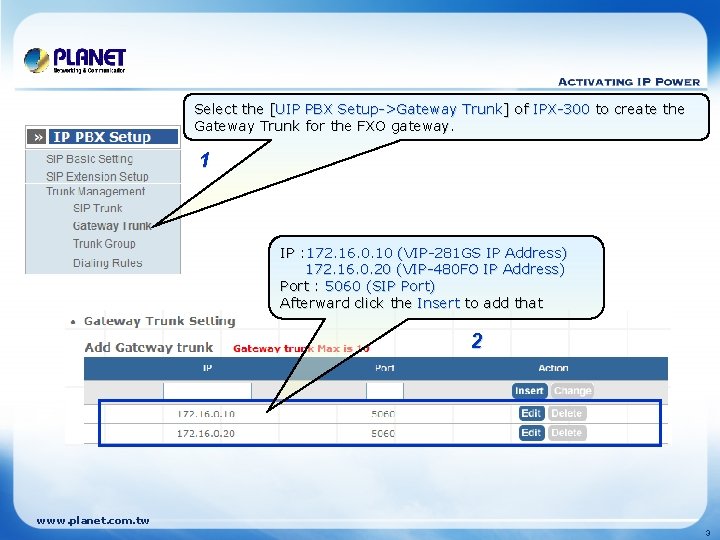Select SIP Extension Setup in menu
720x540 pixels.
pyautogui.click(x=97, y=176)
